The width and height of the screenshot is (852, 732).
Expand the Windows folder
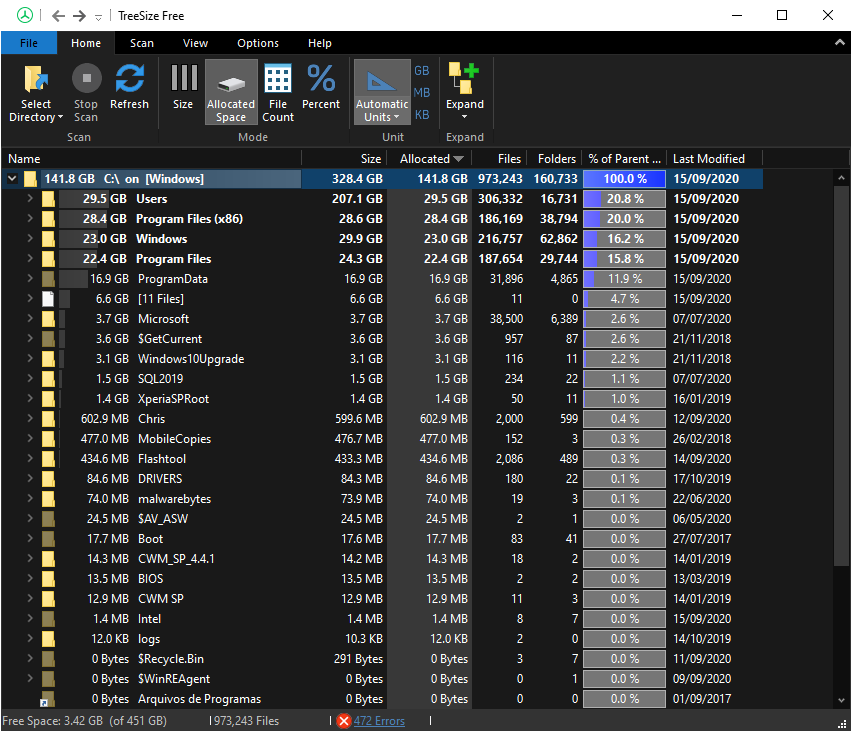(30, 239)
